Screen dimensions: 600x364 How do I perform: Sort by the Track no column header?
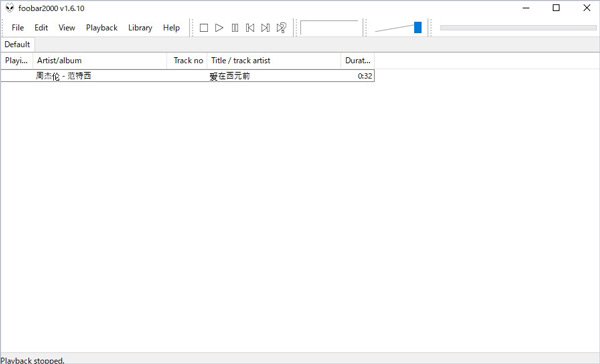click(187, 60)
